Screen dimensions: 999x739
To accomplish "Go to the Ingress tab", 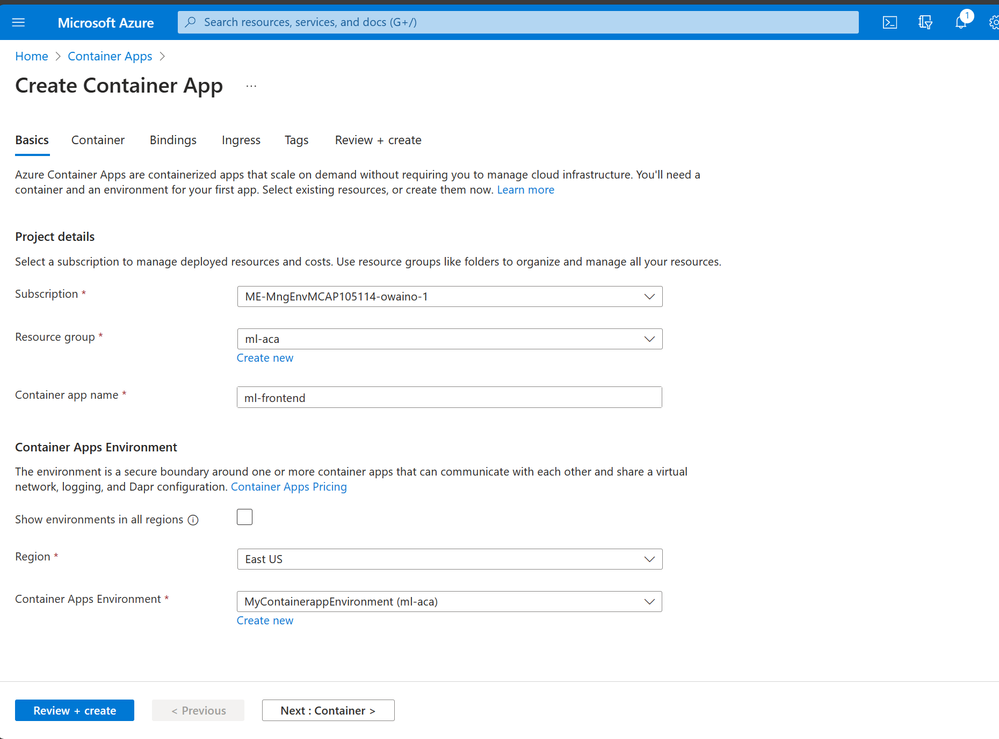I will coord(241,140).
